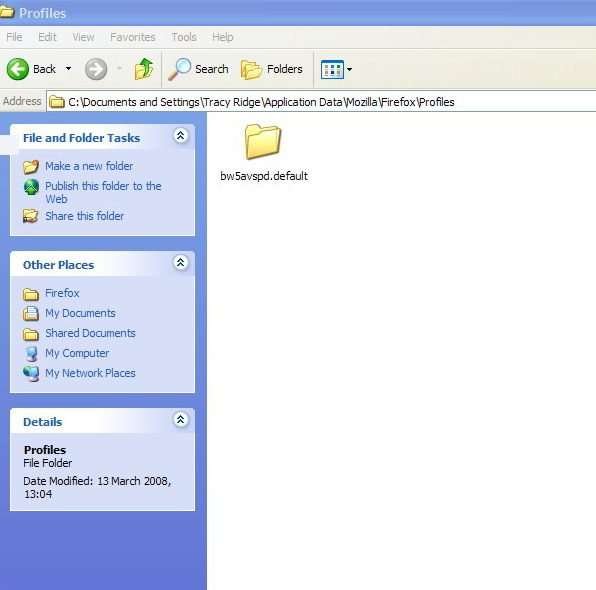Click Share this folder link
The height and width of the screenshot is (590, 596).
coord(84,216)
